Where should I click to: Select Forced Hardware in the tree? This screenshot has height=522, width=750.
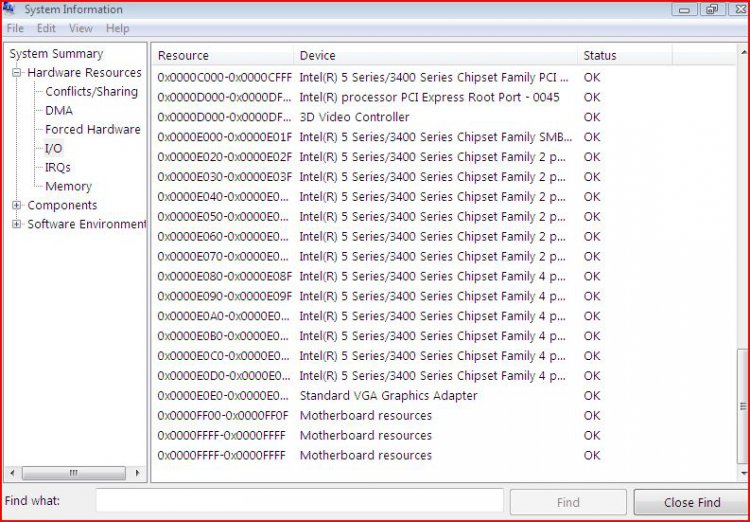coord(93,129)
